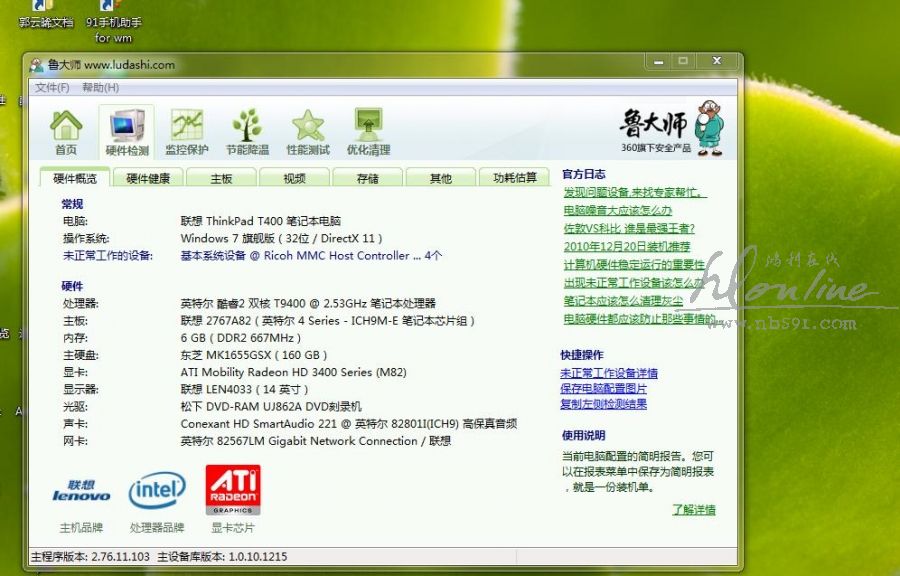Click the 6 GB DDR2 667MHz memory text
Viewport: 900px width, 576px height.
[x=240, y=338]
